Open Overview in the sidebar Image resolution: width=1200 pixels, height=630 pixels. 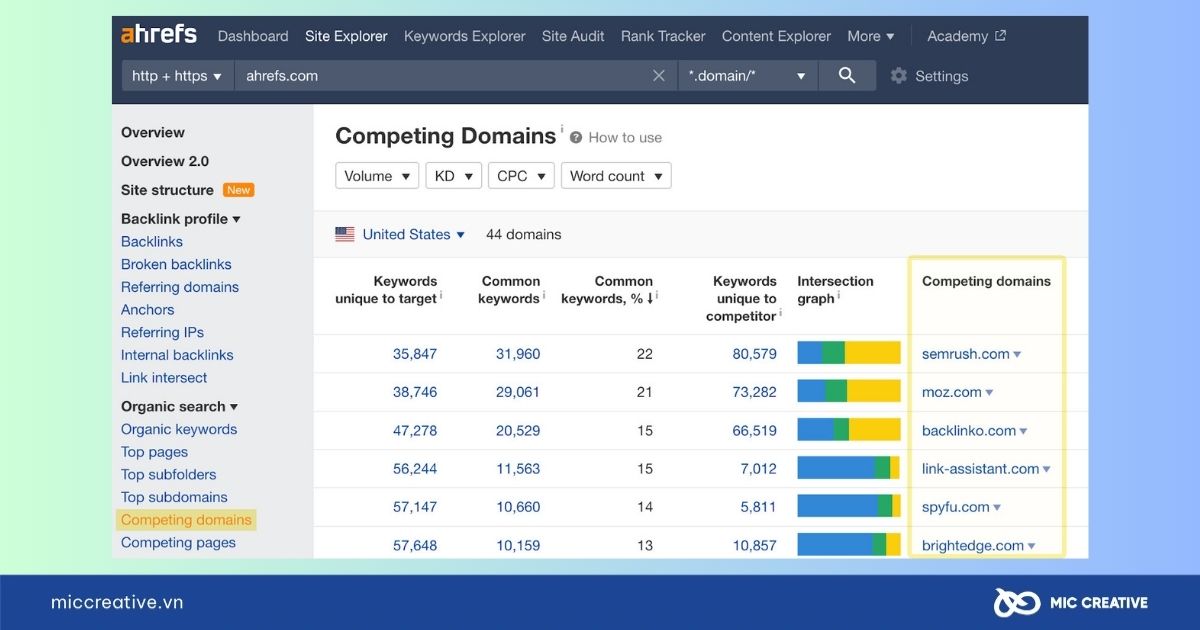(x=153, y=133)
